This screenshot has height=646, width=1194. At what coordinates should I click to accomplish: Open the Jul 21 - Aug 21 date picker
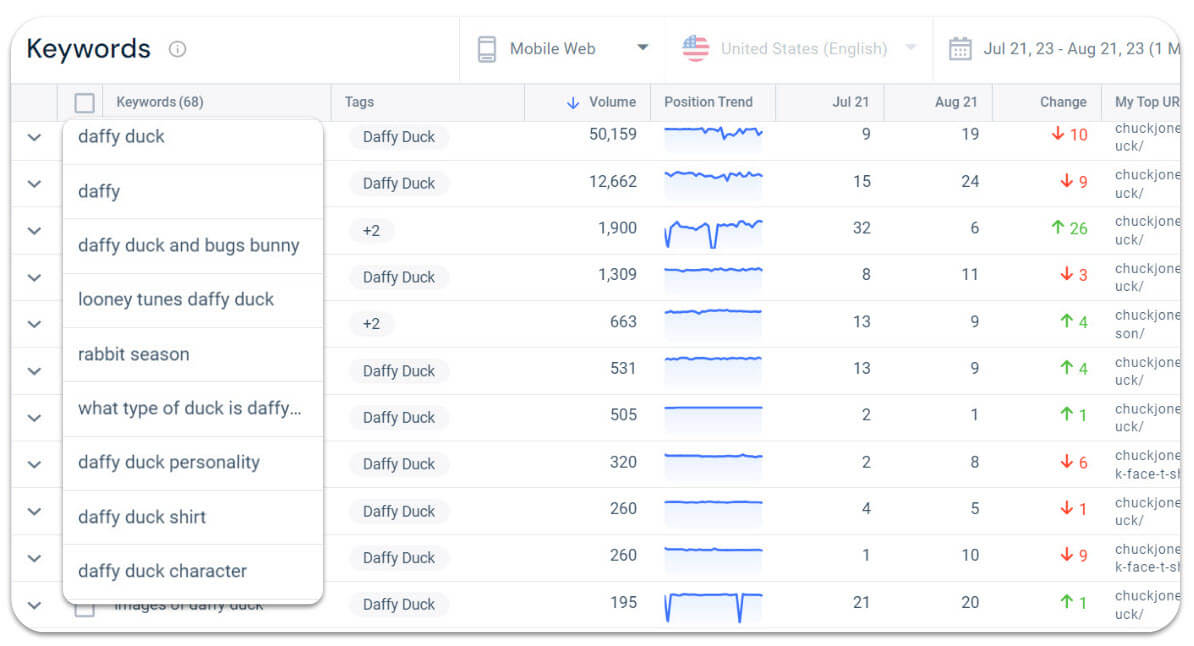point(1064,49)
